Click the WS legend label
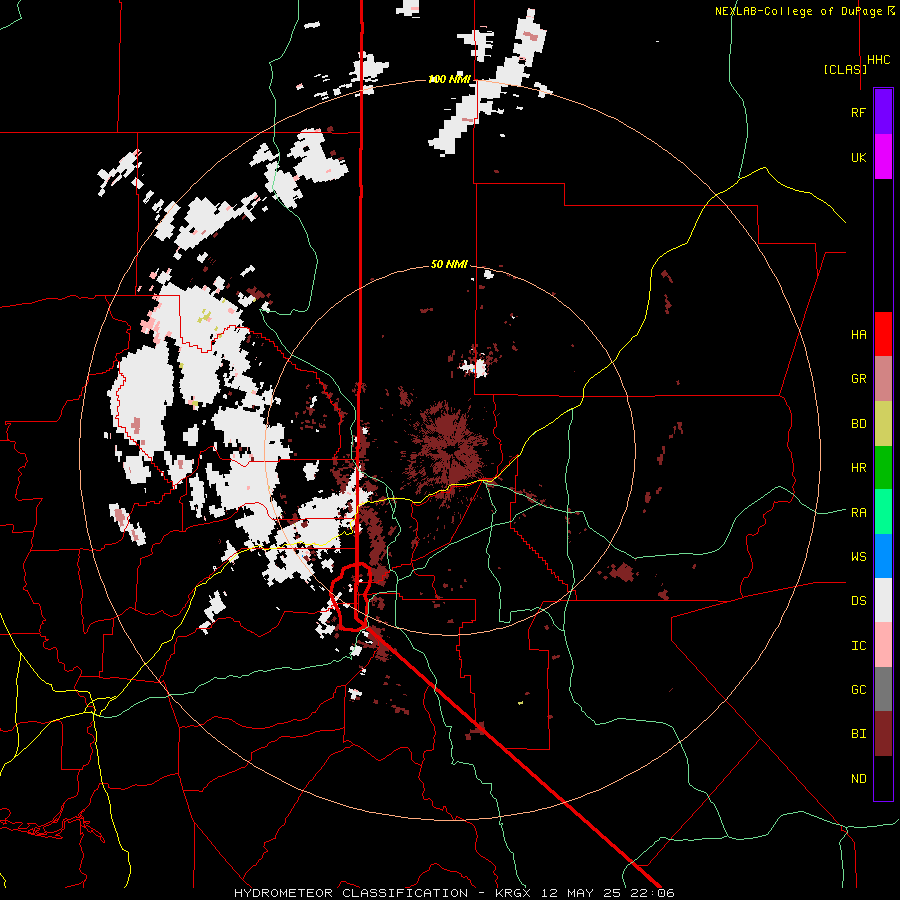This screenshot has width=900, height=900. (858, 556)
